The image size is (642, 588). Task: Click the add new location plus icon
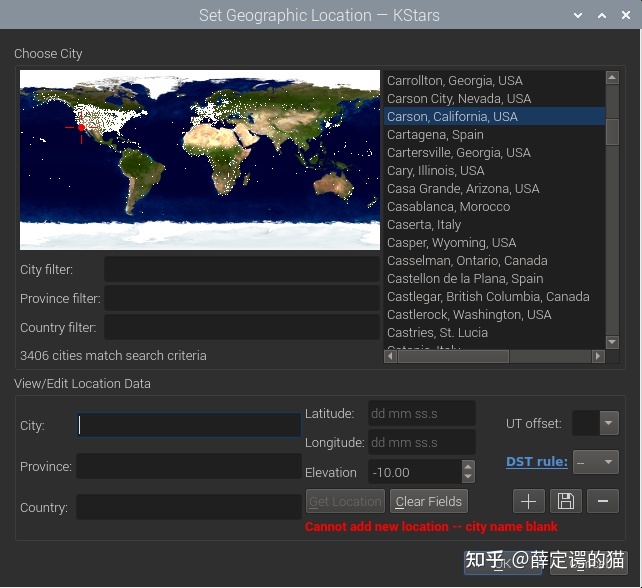click(x=529, y=501)
